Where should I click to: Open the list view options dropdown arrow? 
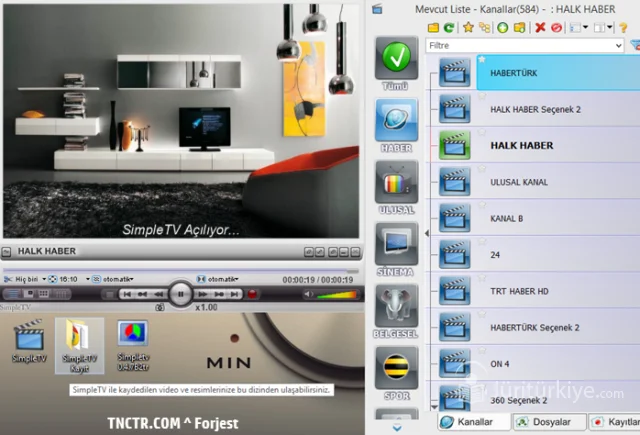[x=585, y=27]
